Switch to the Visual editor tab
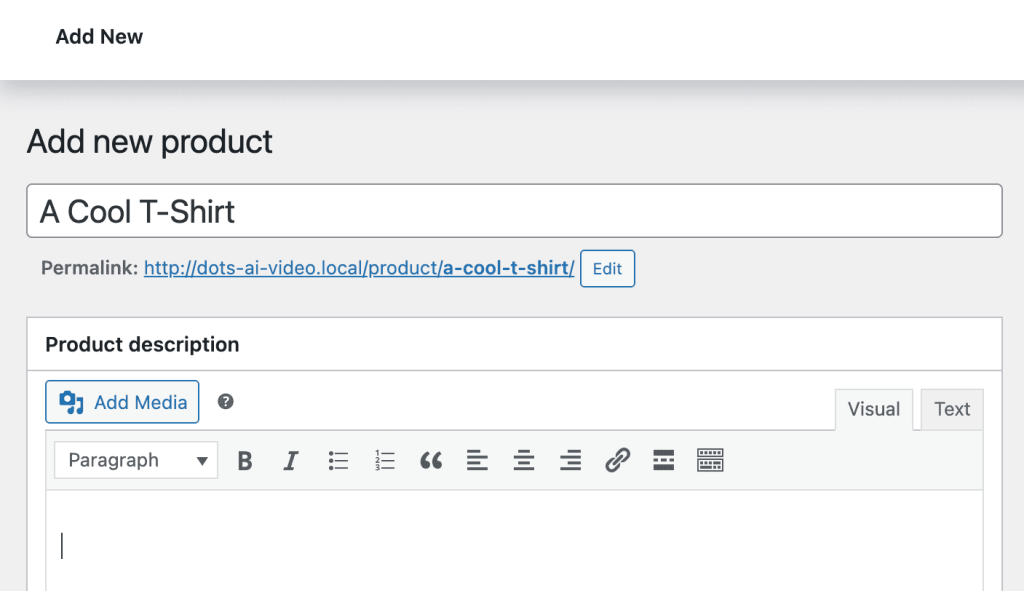Viewport: 1024px width, 591px height. click(x=874, y=409)
